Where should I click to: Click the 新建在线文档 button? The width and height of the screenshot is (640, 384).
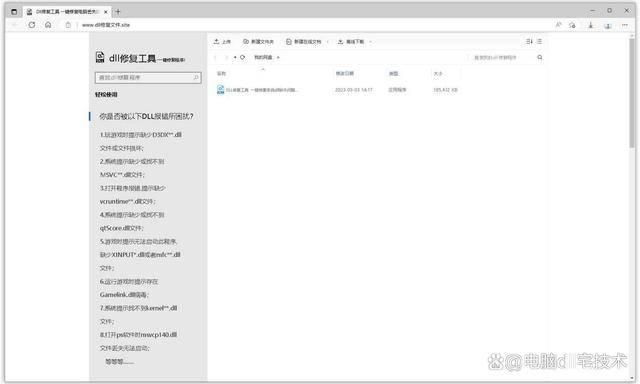click(x=304, y=42)
